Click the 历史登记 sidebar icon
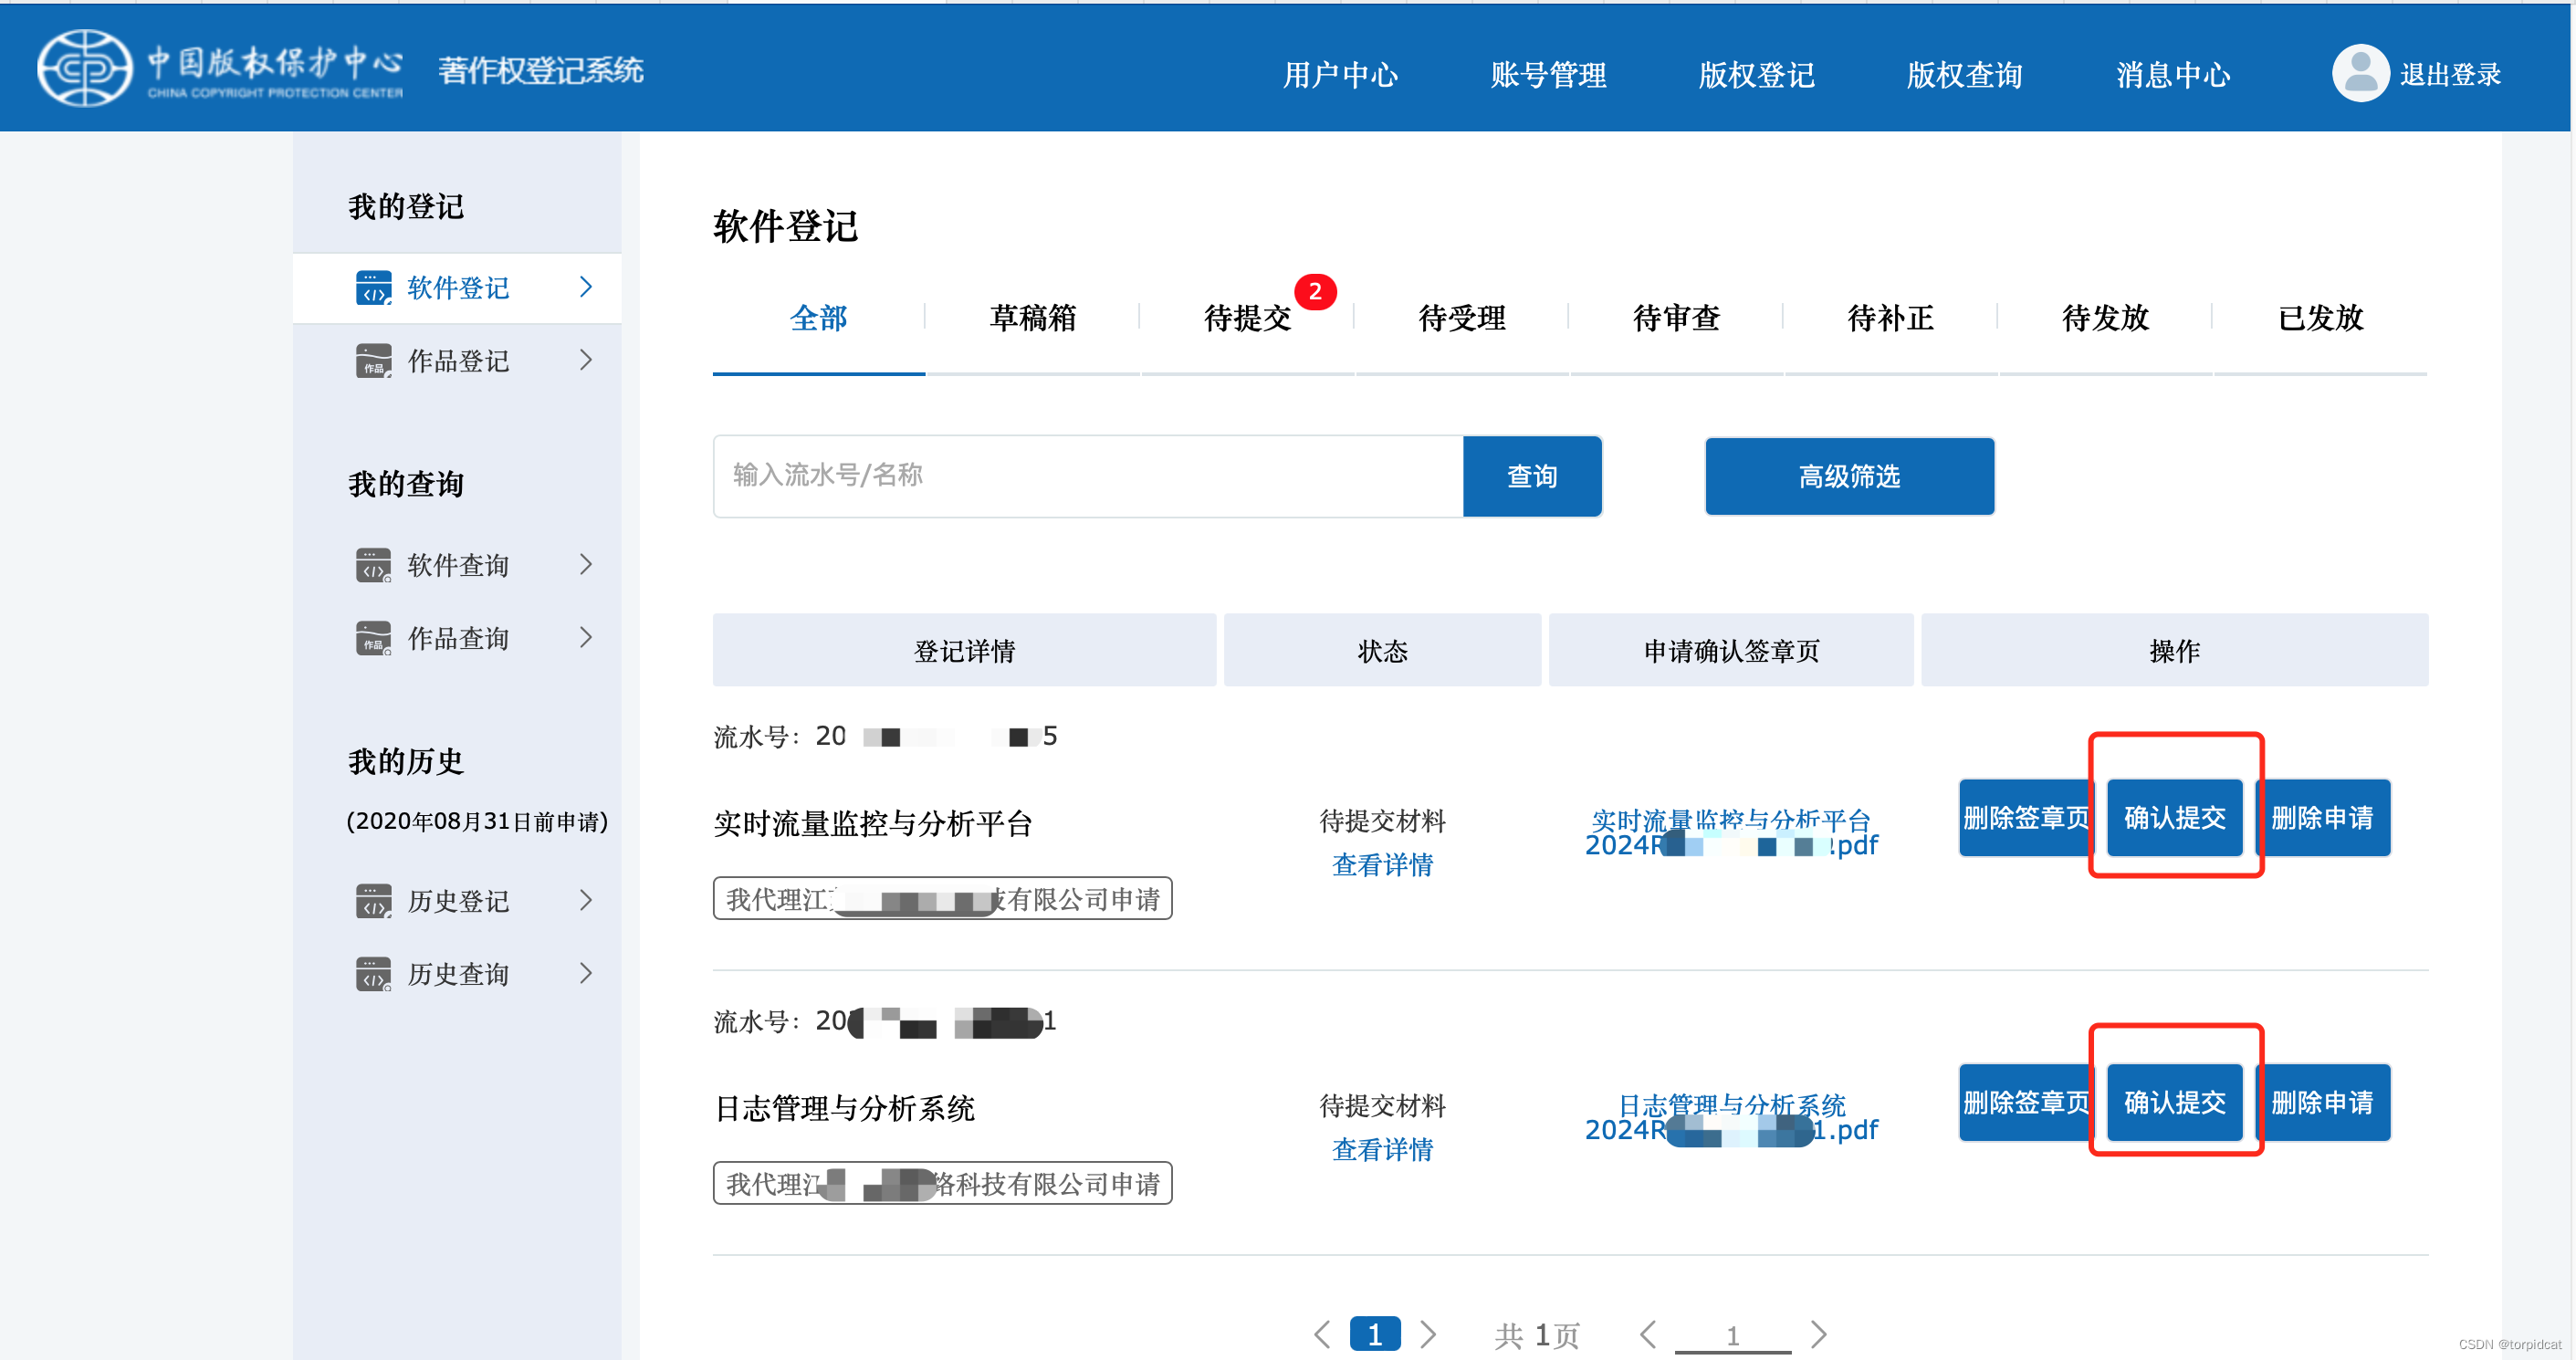The image size is (2576, 1360). pyautogui.click(x=373, y=901)
